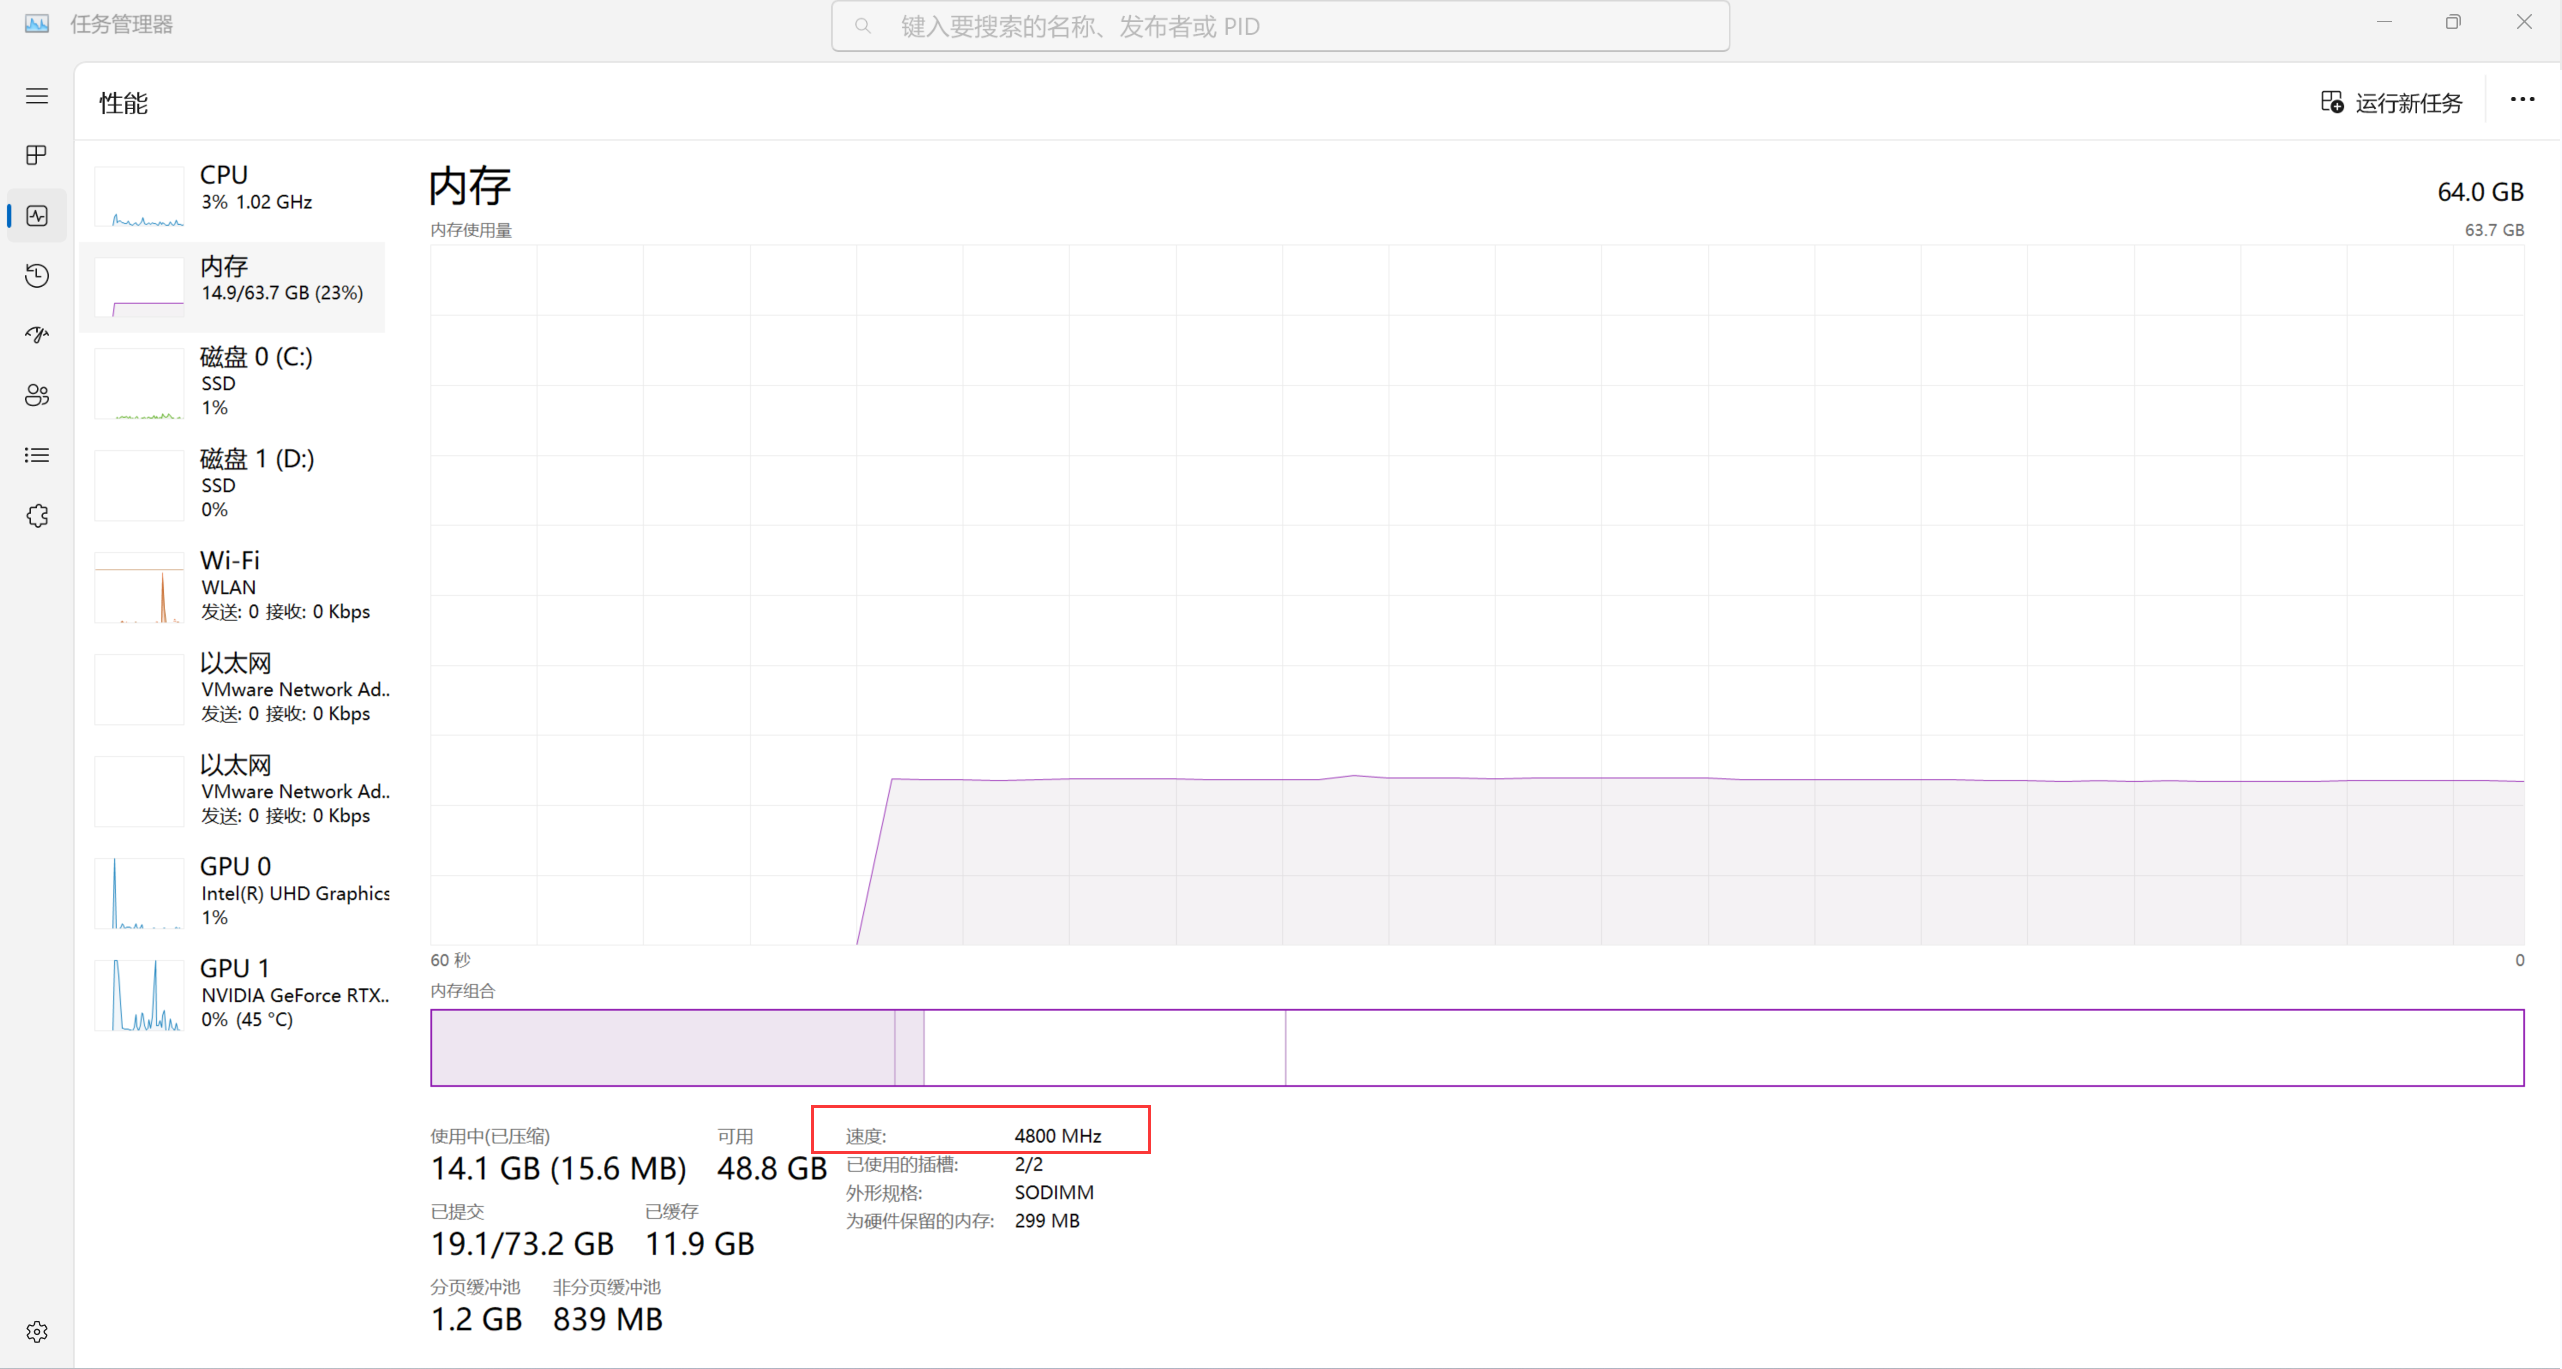Click the 4800 MHz speed value
Screen dimensions: 2562x1369
click(1057, 1136)
